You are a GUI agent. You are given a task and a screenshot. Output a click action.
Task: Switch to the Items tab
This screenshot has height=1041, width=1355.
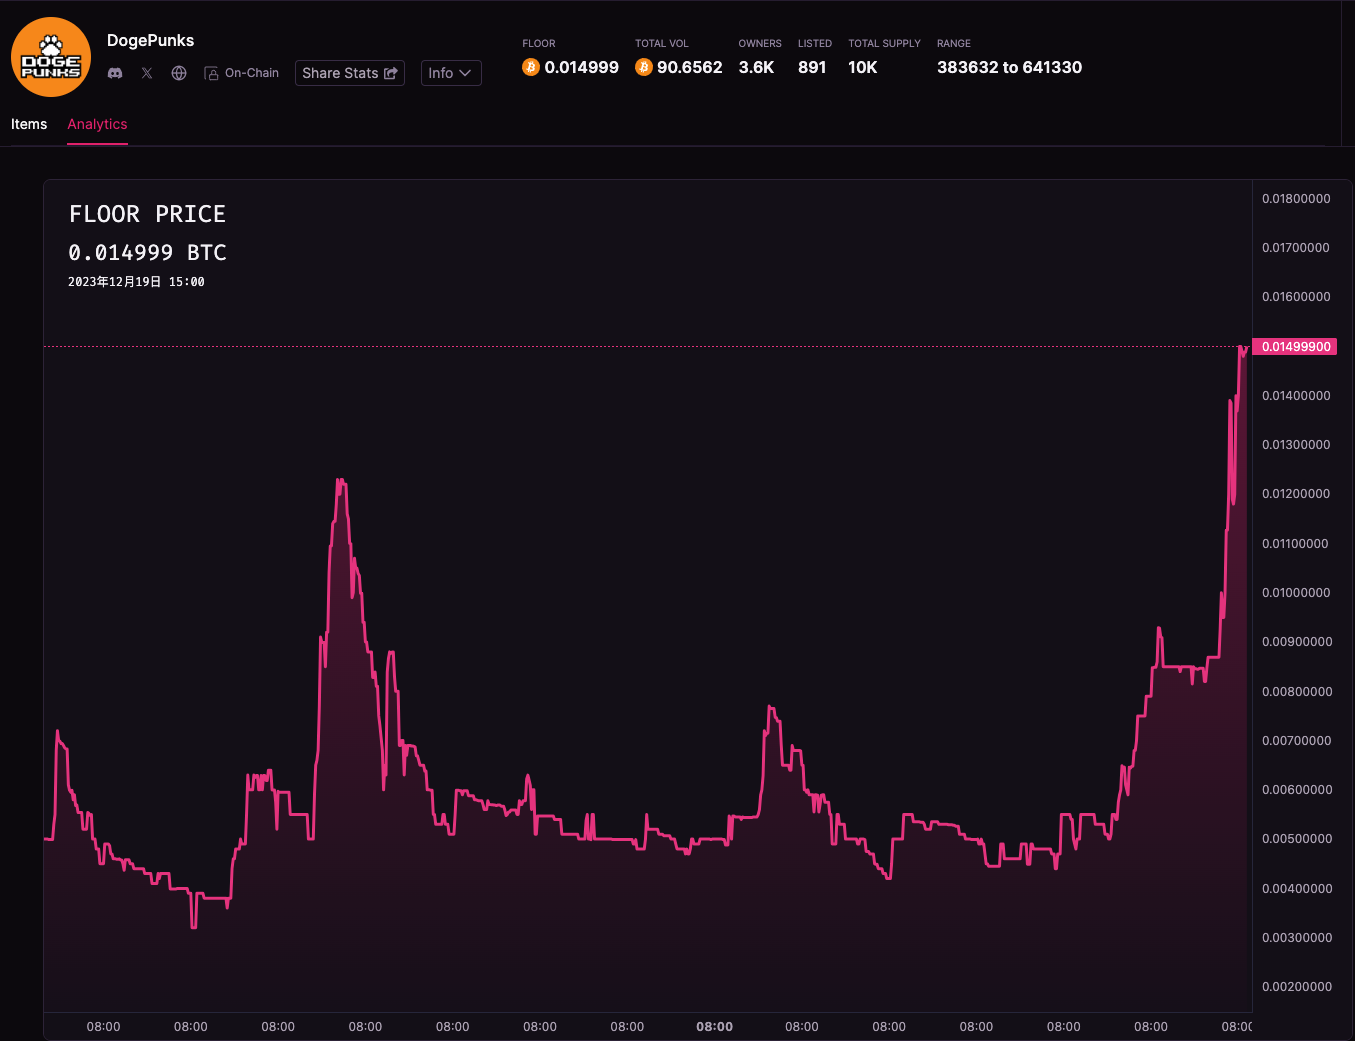[29, 124]
